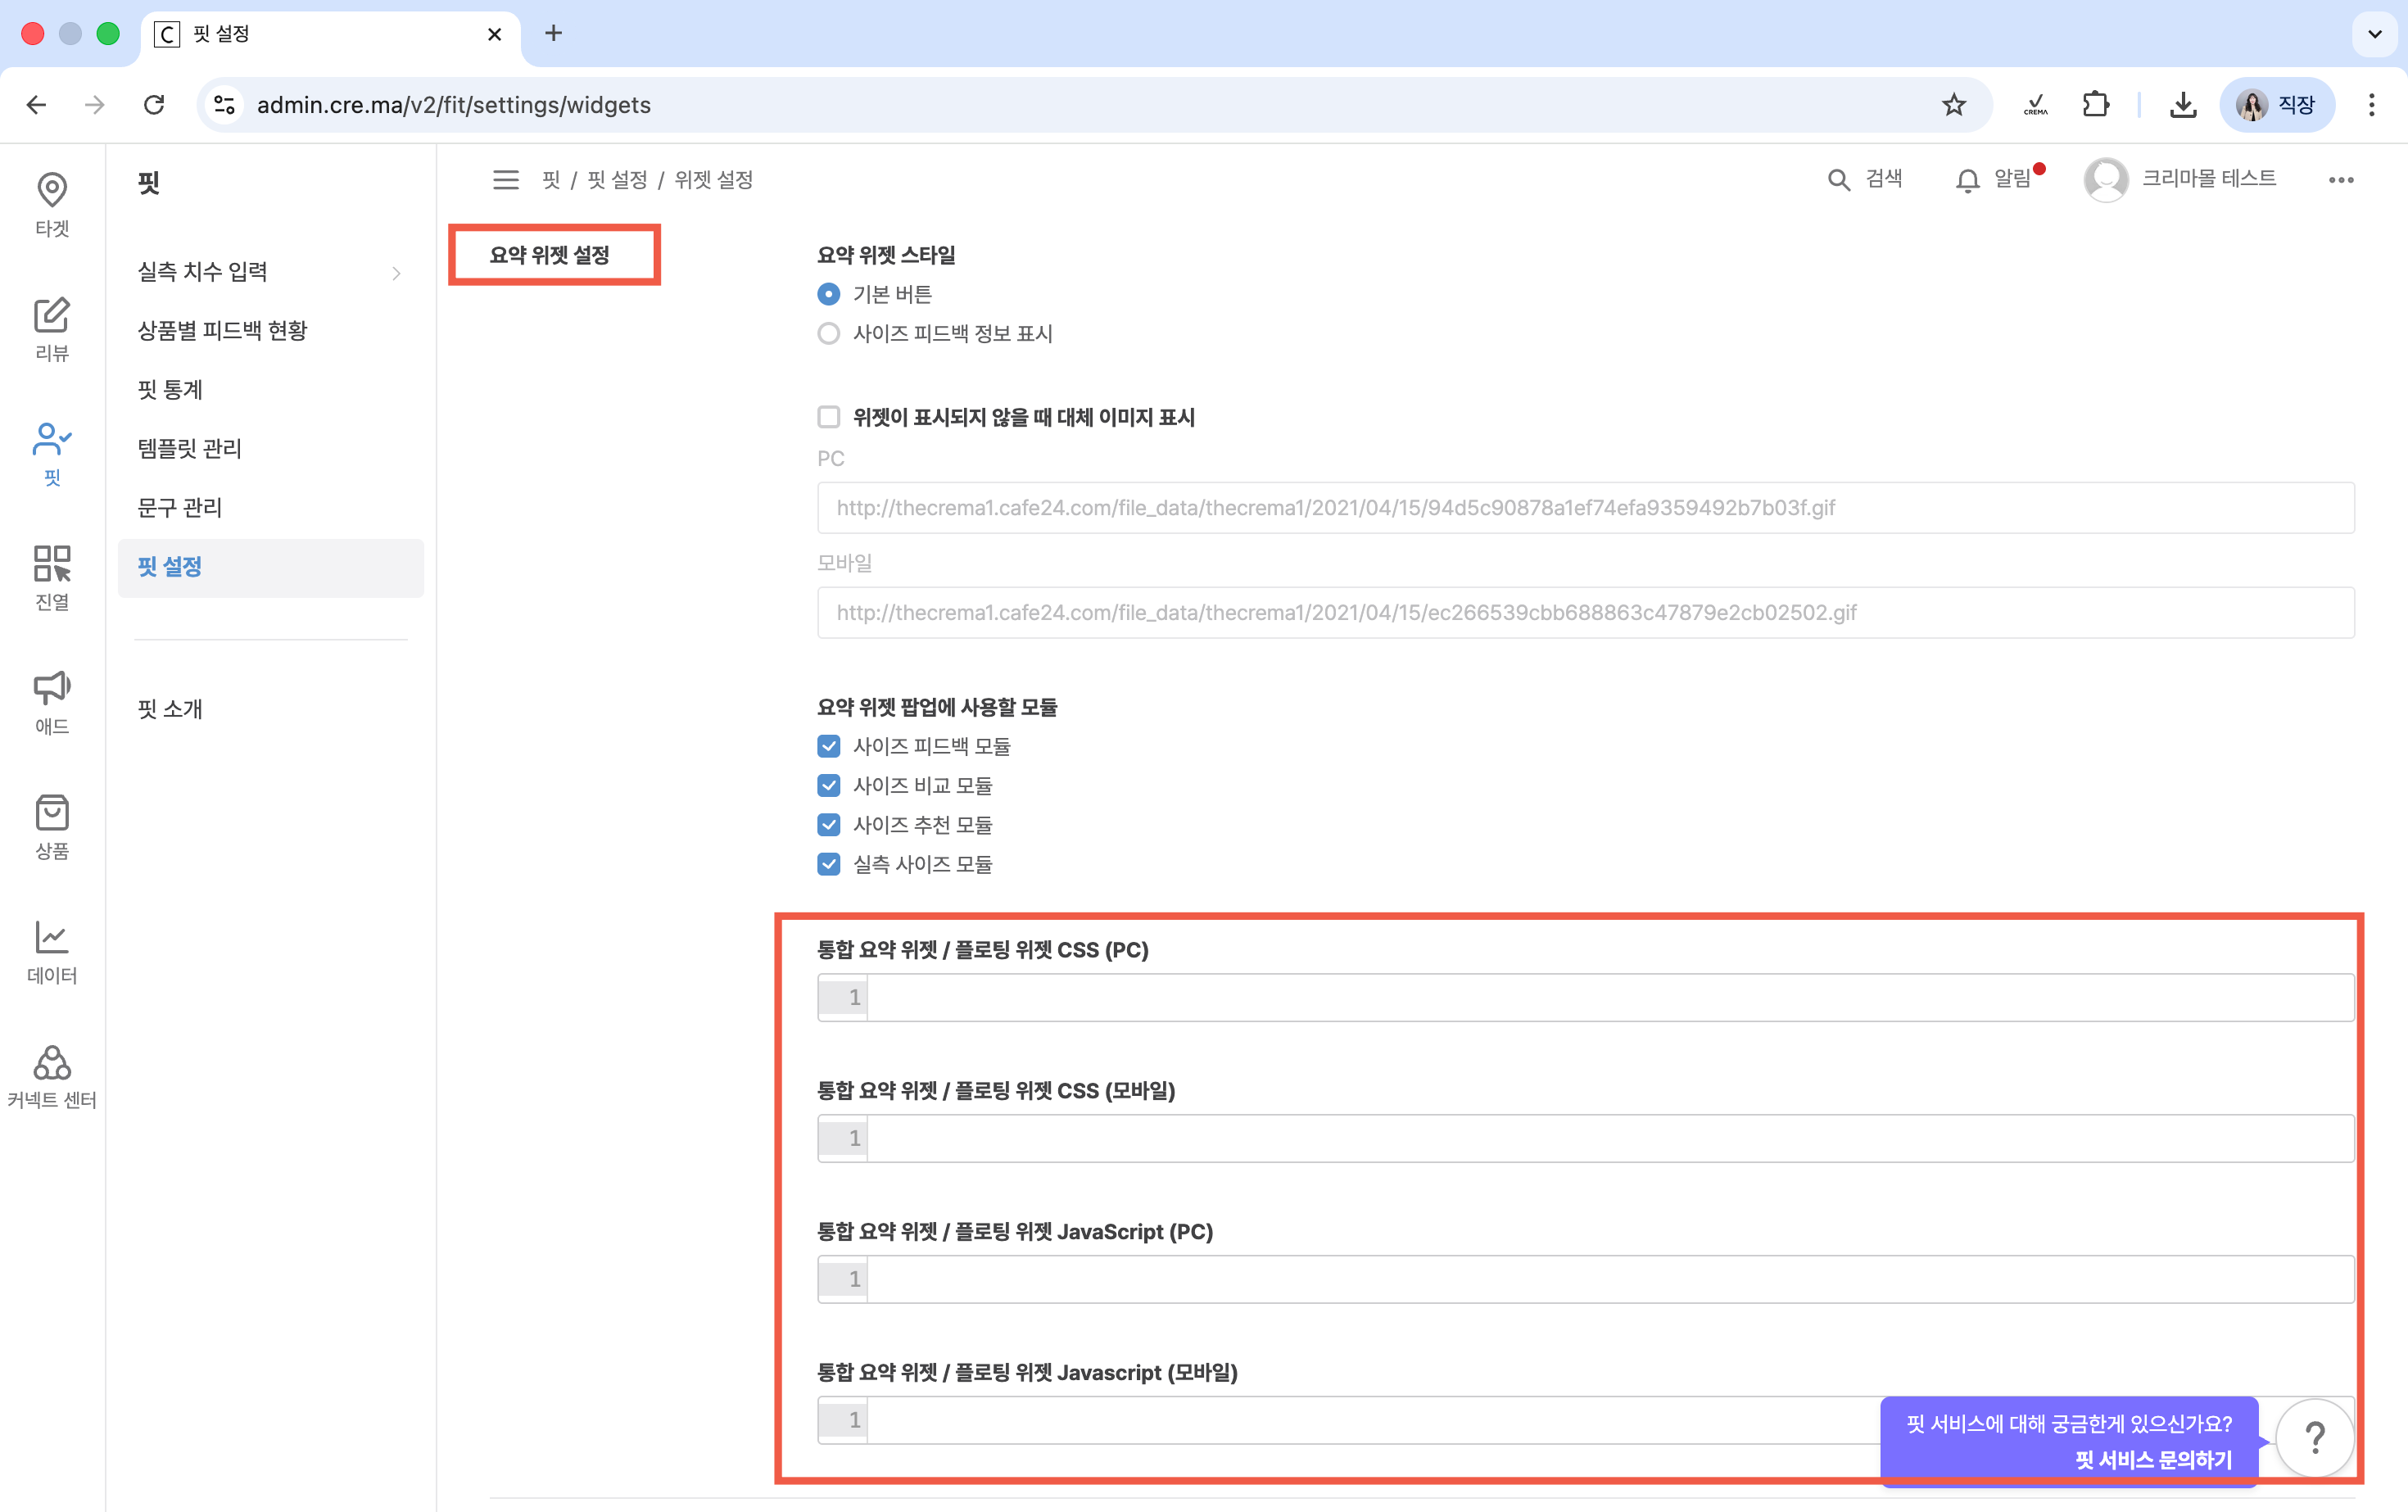2408x1512 pixels.
Task: Open the 진열 section in the sidebar
Action: [x=52, y=577]
